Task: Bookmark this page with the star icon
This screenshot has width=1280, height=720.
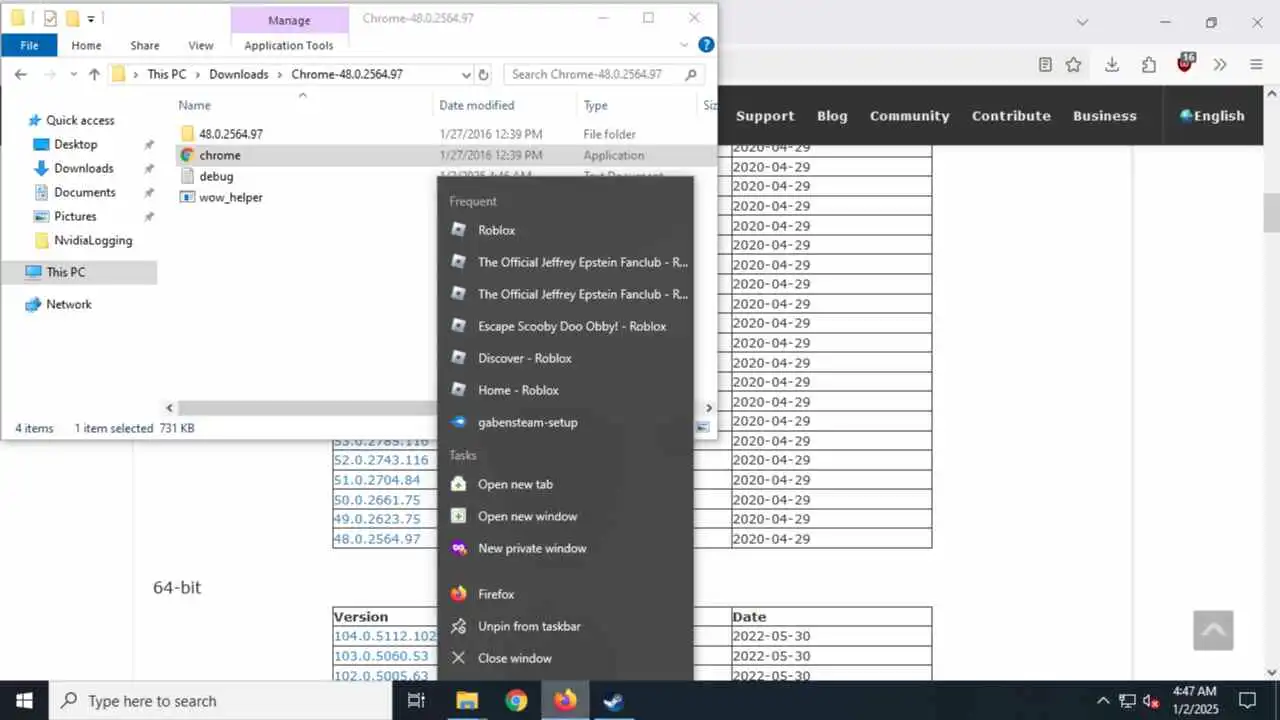Action: (x=1073, y=64)
